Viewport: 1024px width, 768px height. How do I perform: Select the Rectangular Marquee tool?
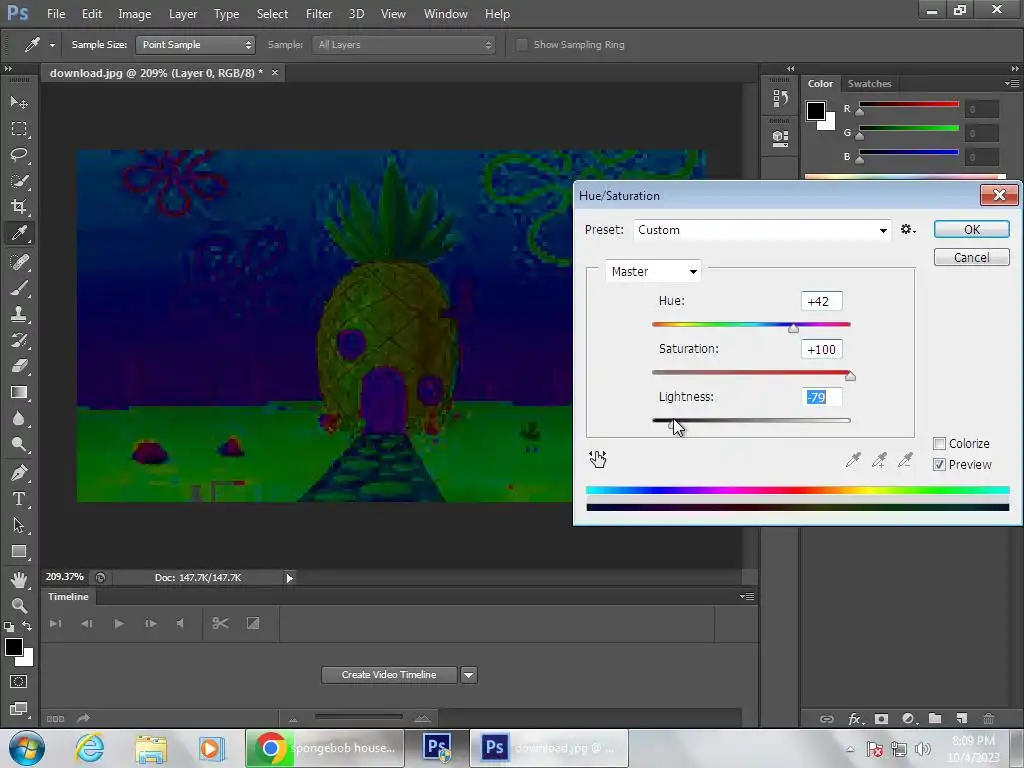click(x=19, y=129)
